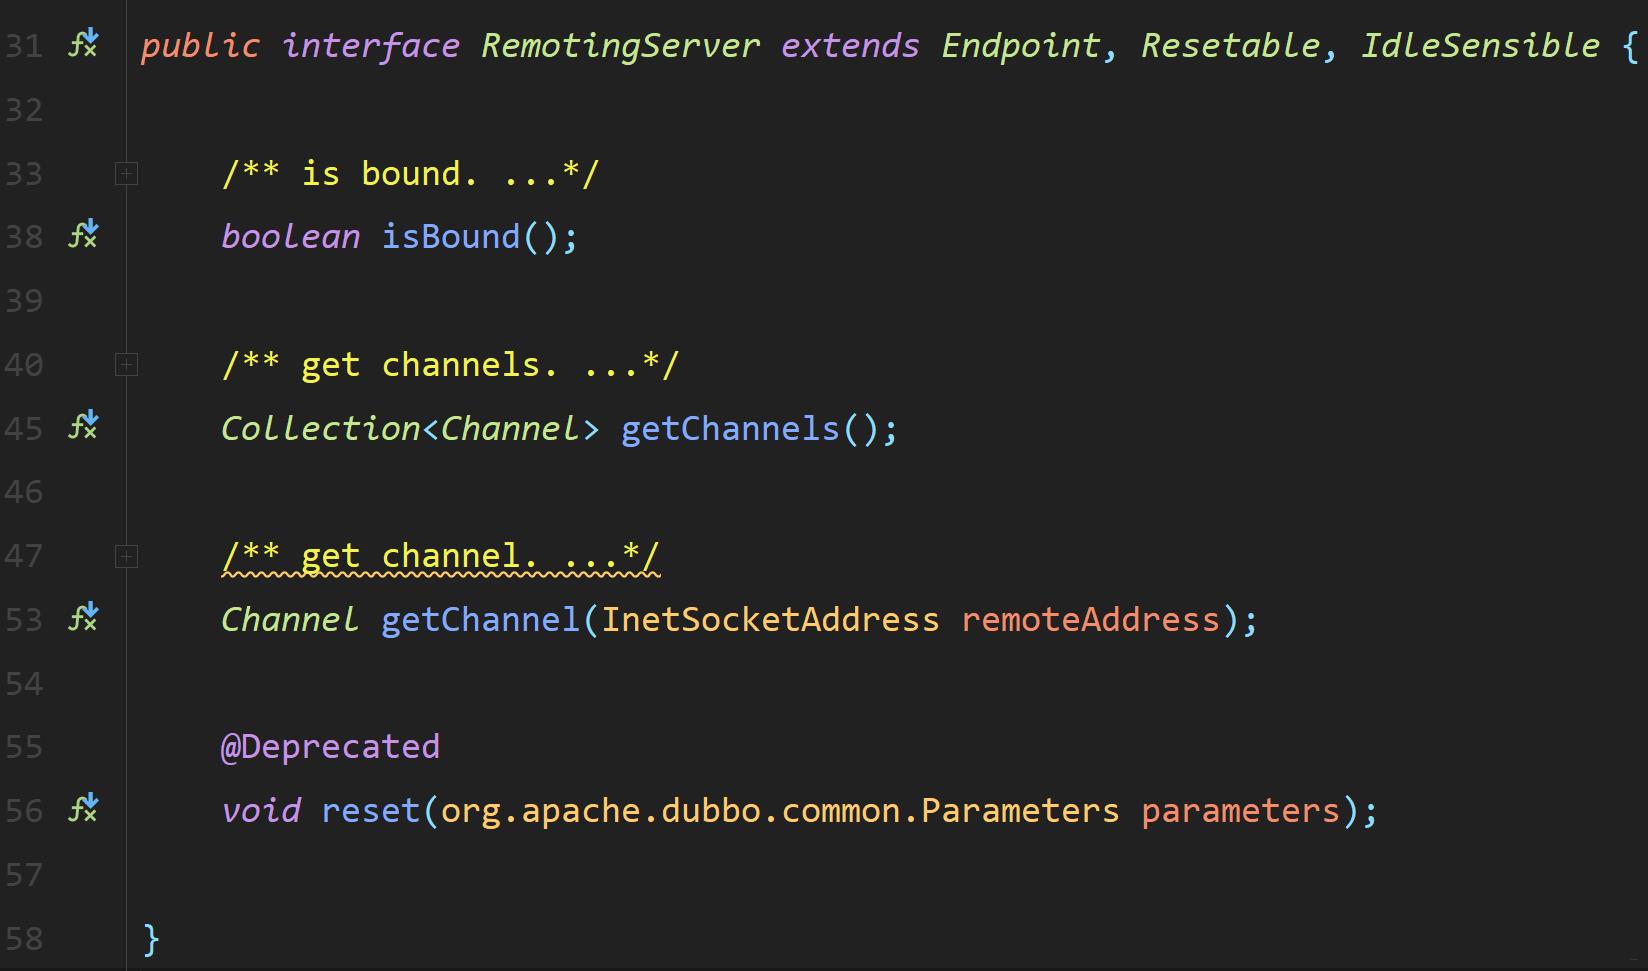Click the 'interface' keyword on line 31
The width and height of the screenshot is (1648, 971).
click(x=370, y=46)
